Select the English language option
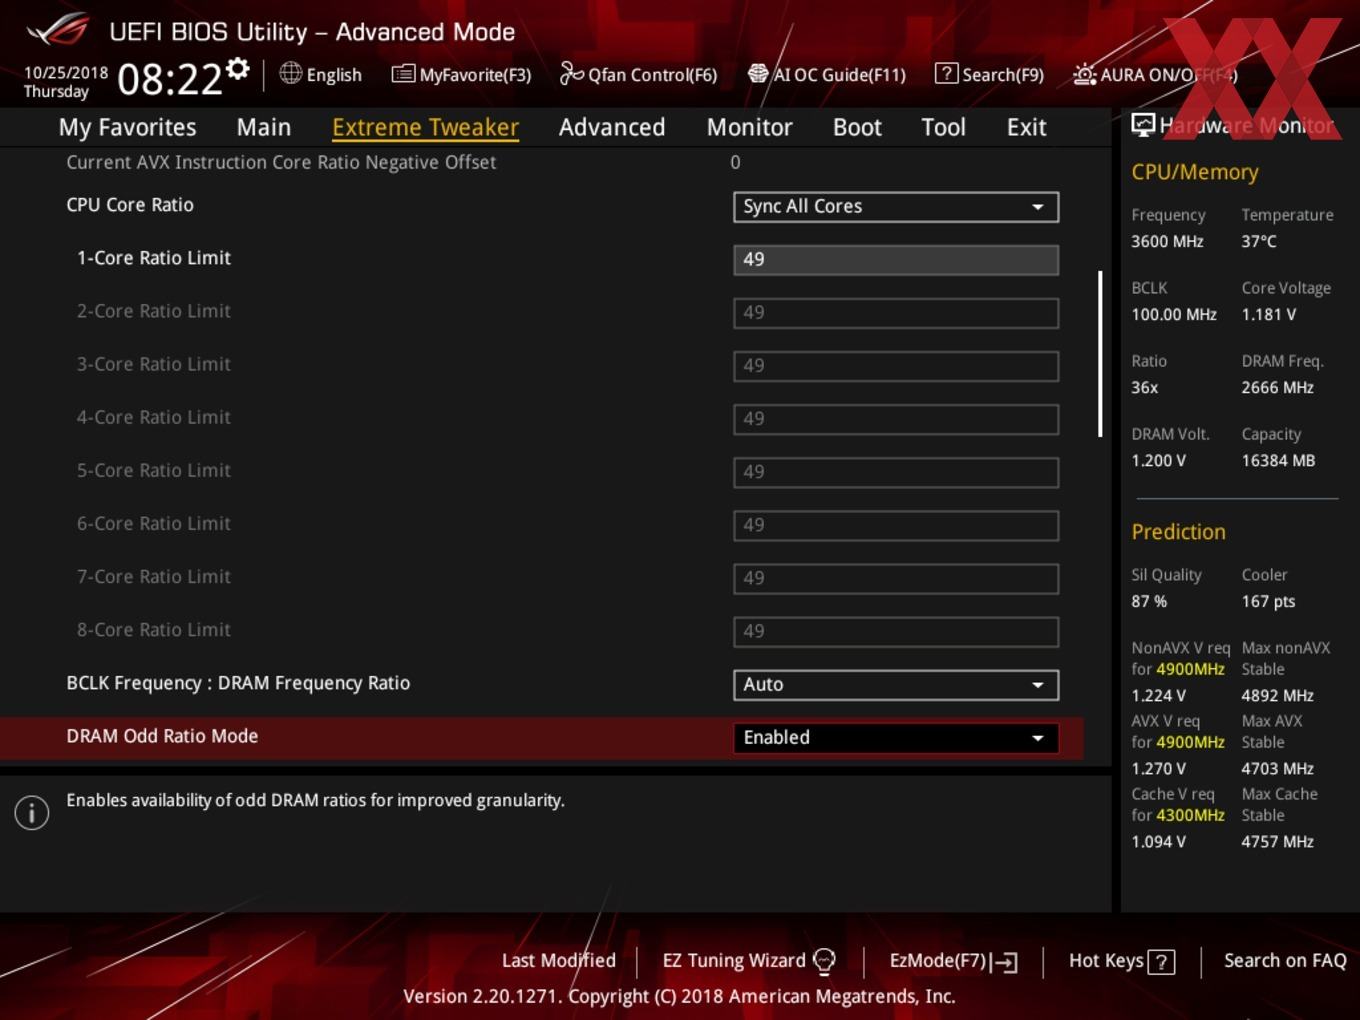Screen dimensions: 1360x1020 pos(334,75)
